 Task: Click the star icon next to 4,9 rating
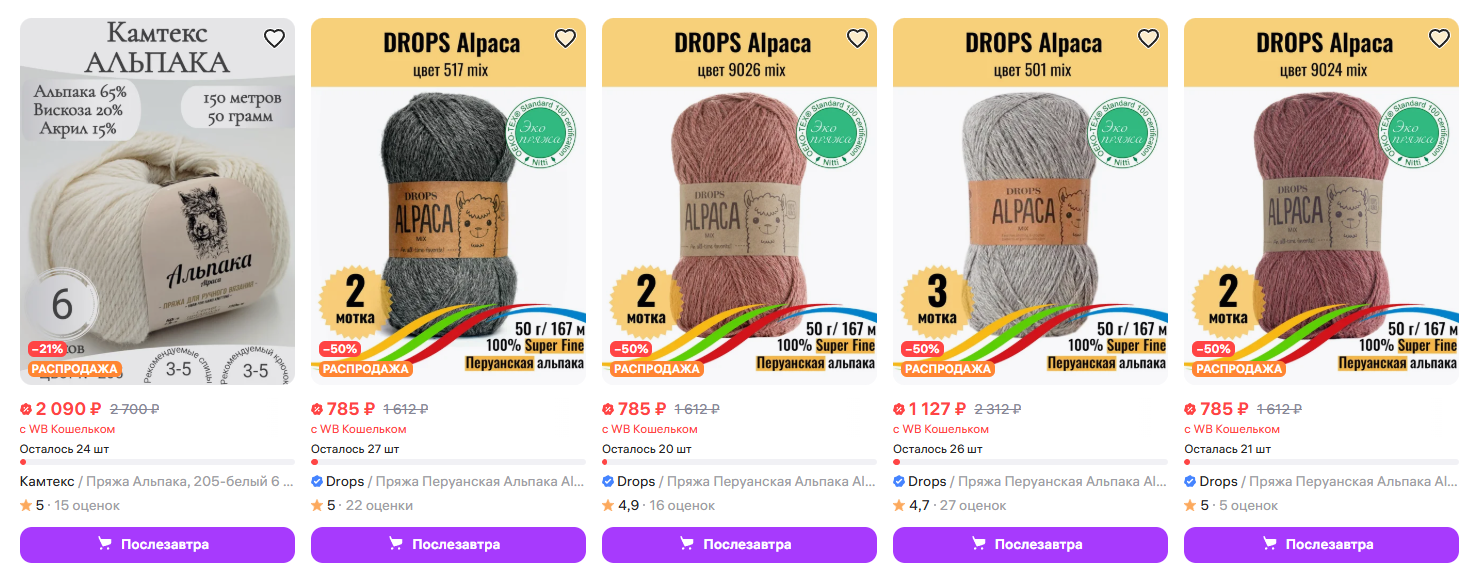click(608, 505)
